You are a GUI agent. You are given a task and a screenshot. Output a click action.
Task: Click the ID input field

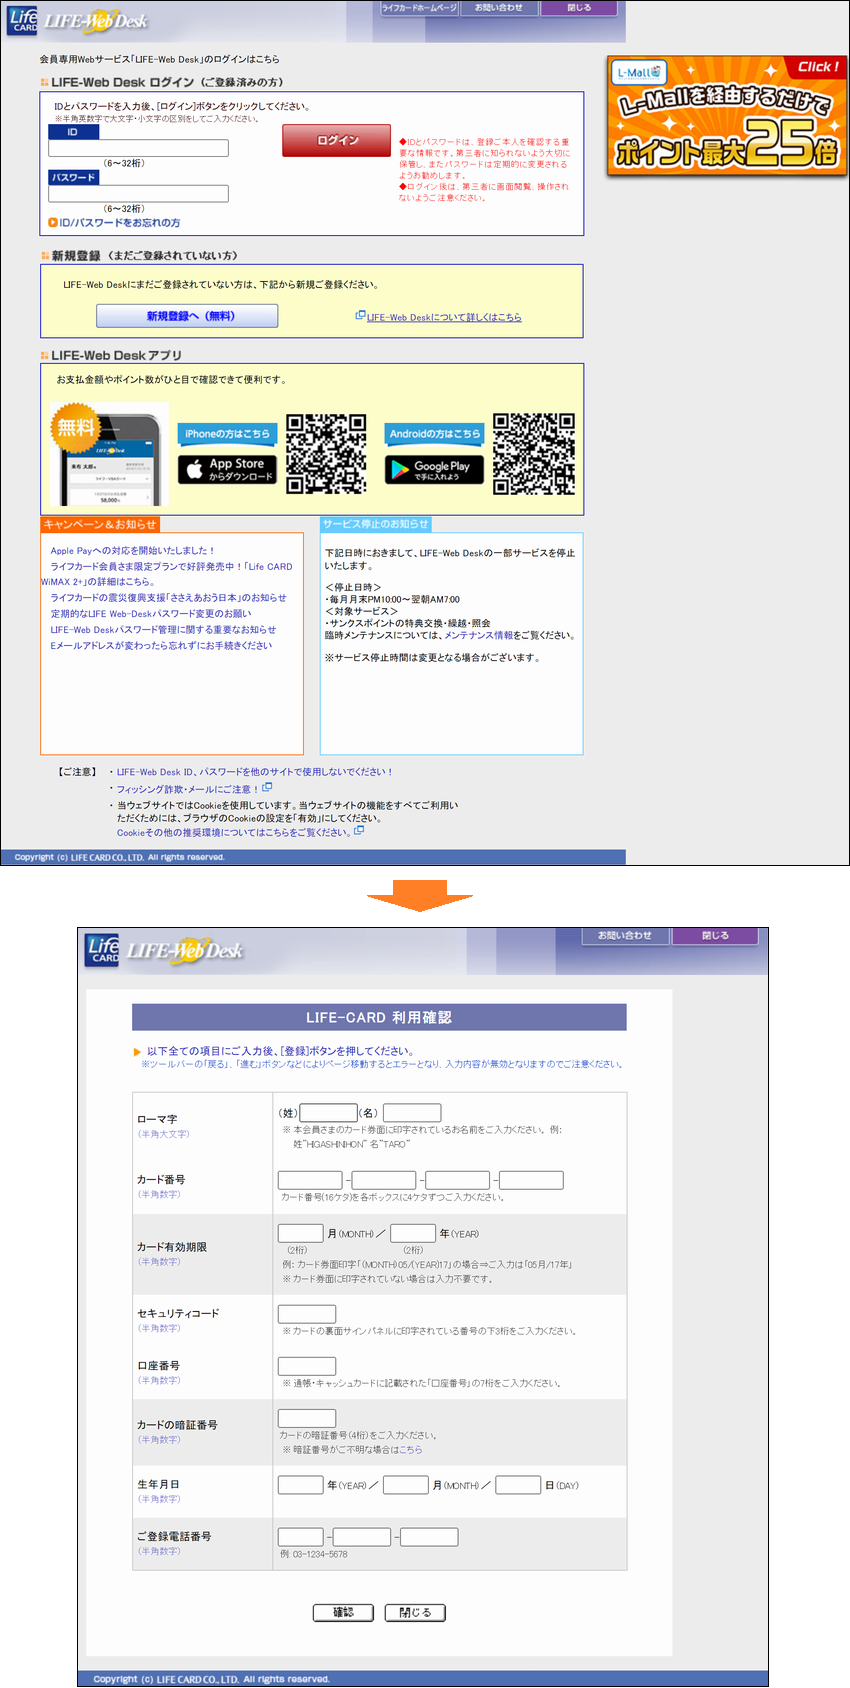point(138,148)
